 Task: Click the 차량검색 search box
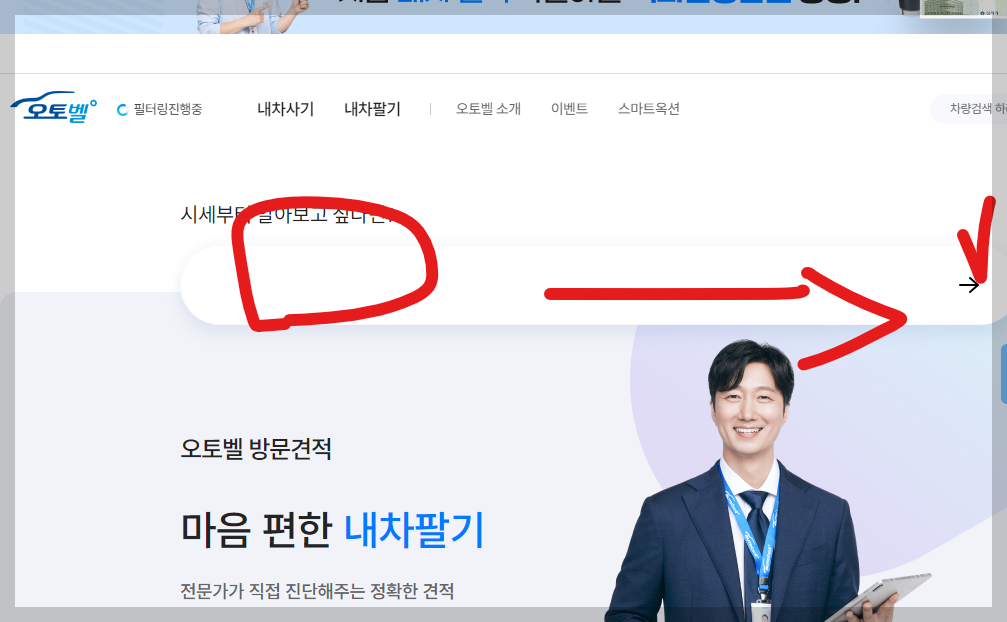968,109
